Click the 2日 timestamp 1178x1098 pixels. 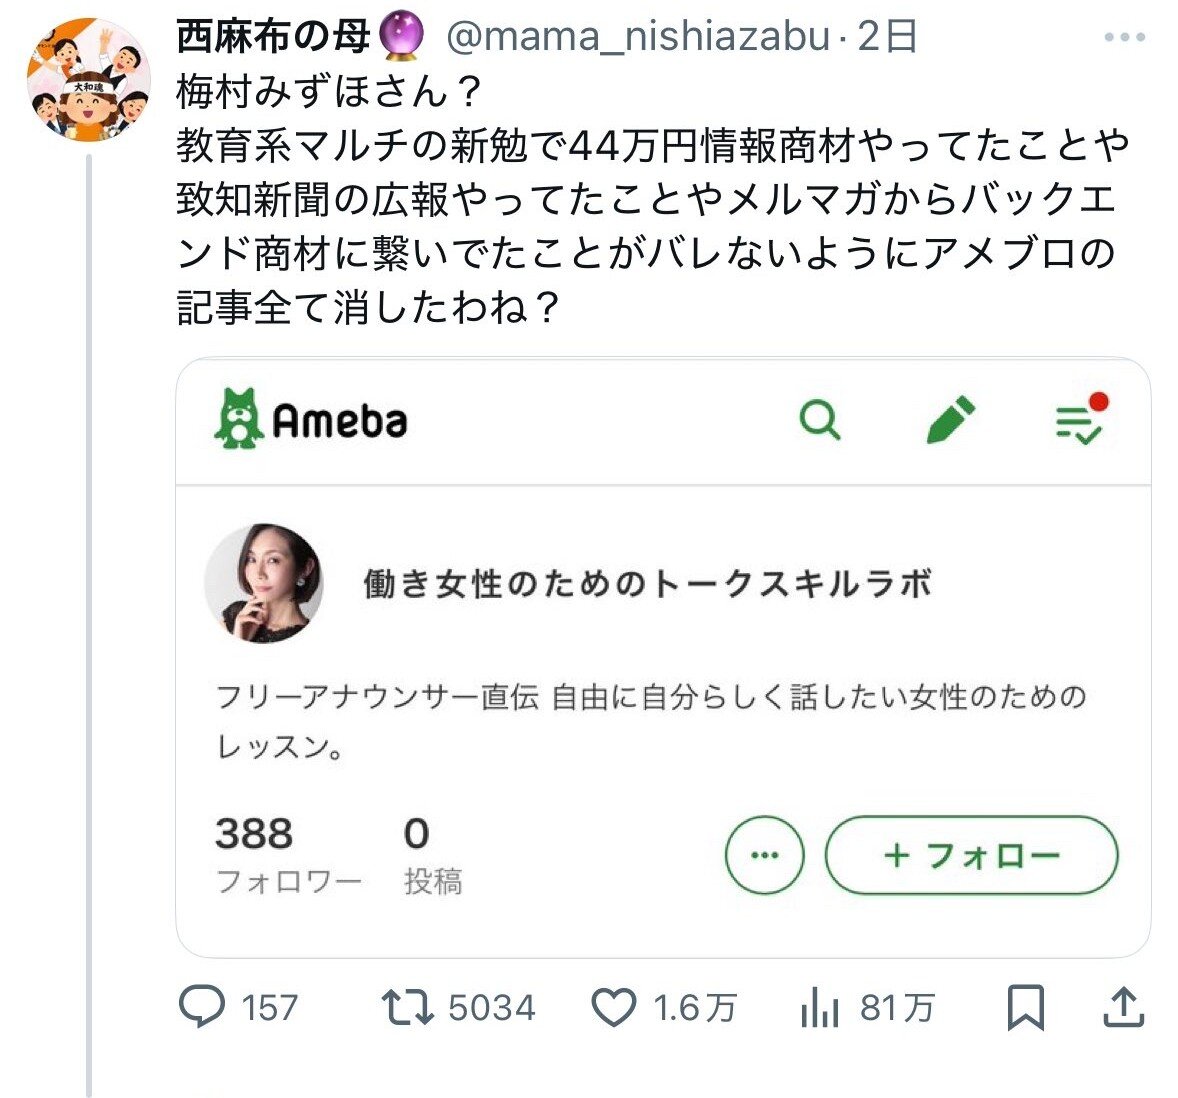tap(887, 36)
